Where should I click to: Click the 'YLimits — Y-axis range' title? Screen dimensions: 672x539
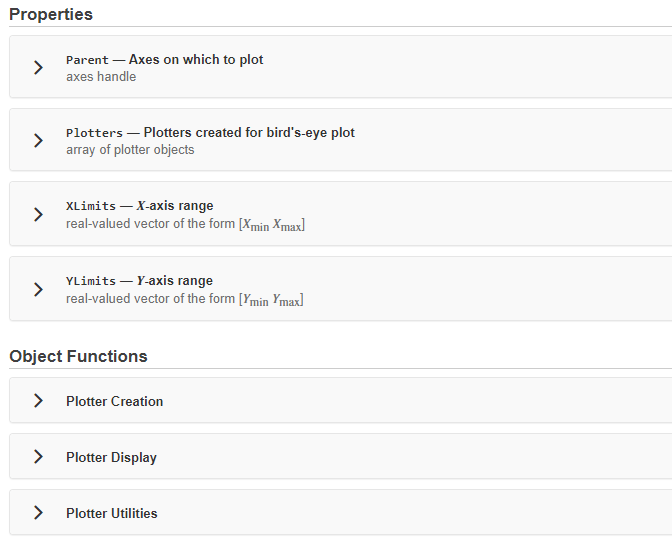click(x=139, y=281)
